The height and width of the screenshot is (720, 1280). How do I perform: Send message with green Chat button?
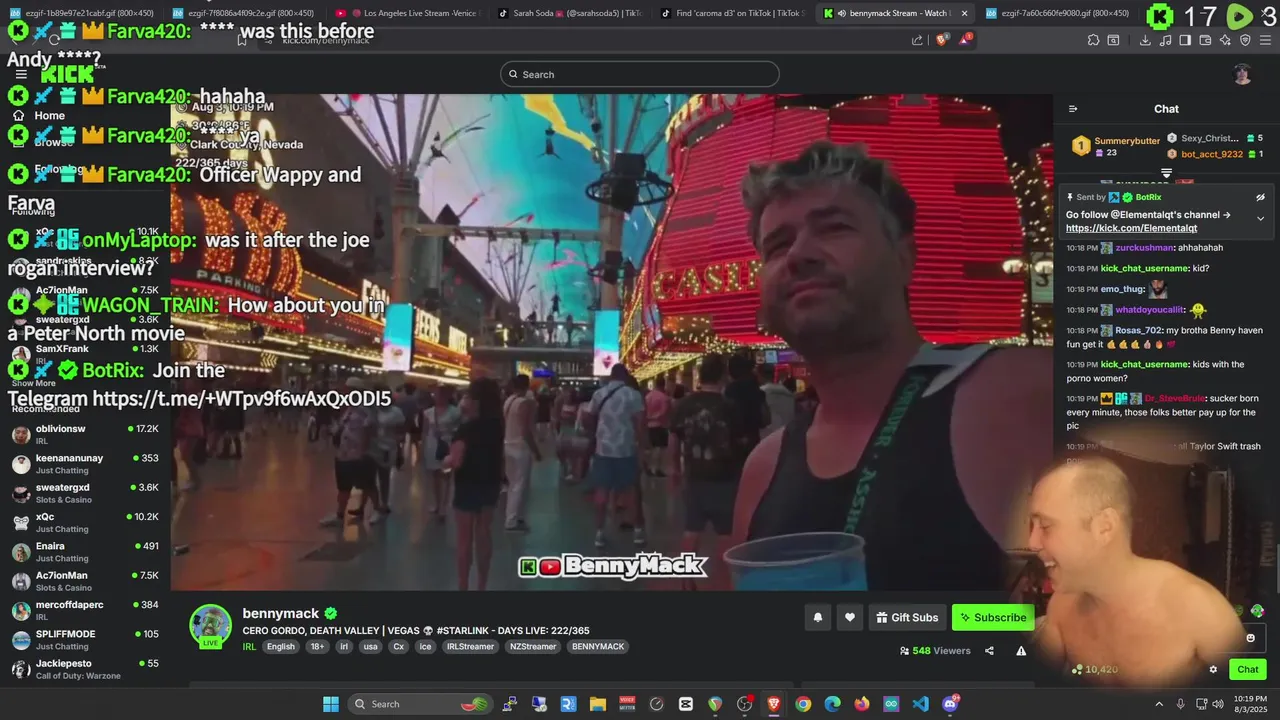pyautogui.click(x=1247, y=669)
